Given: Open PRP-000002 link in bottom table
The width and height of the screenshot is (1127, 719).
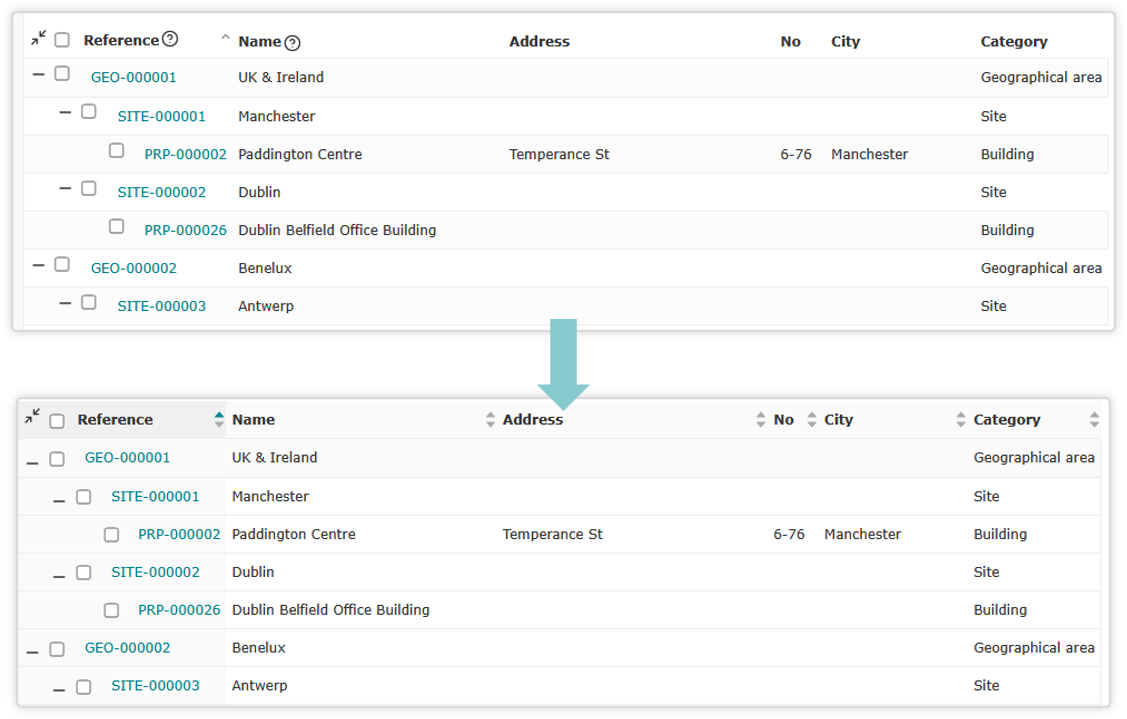Looking at the screenshot, I should pos(179,534).
